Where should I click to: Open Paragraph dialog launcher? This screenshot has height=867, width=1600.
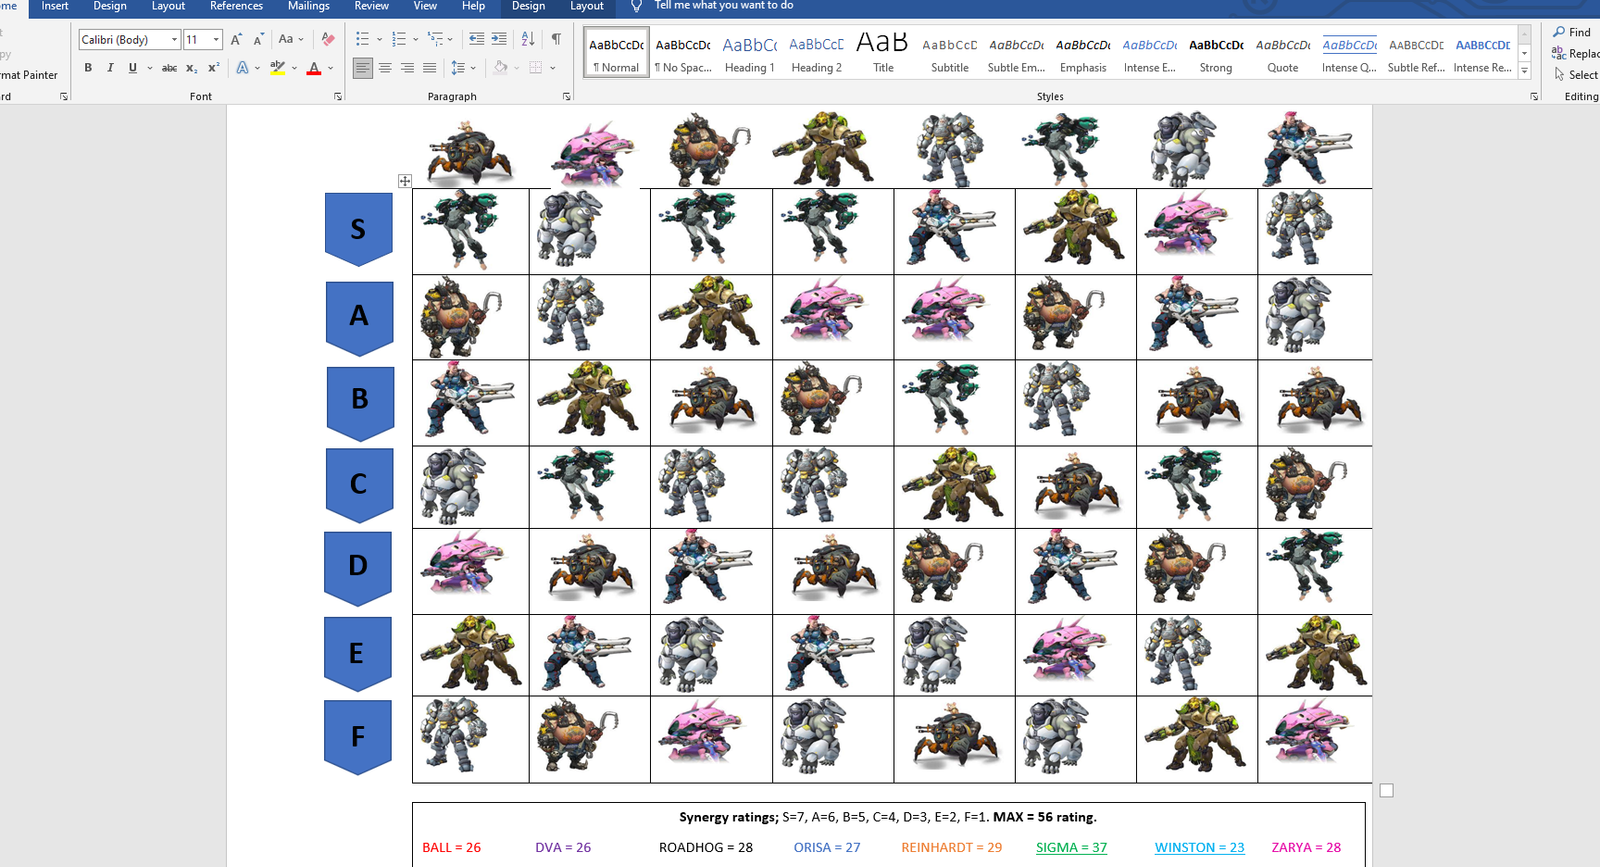[567, 97]
